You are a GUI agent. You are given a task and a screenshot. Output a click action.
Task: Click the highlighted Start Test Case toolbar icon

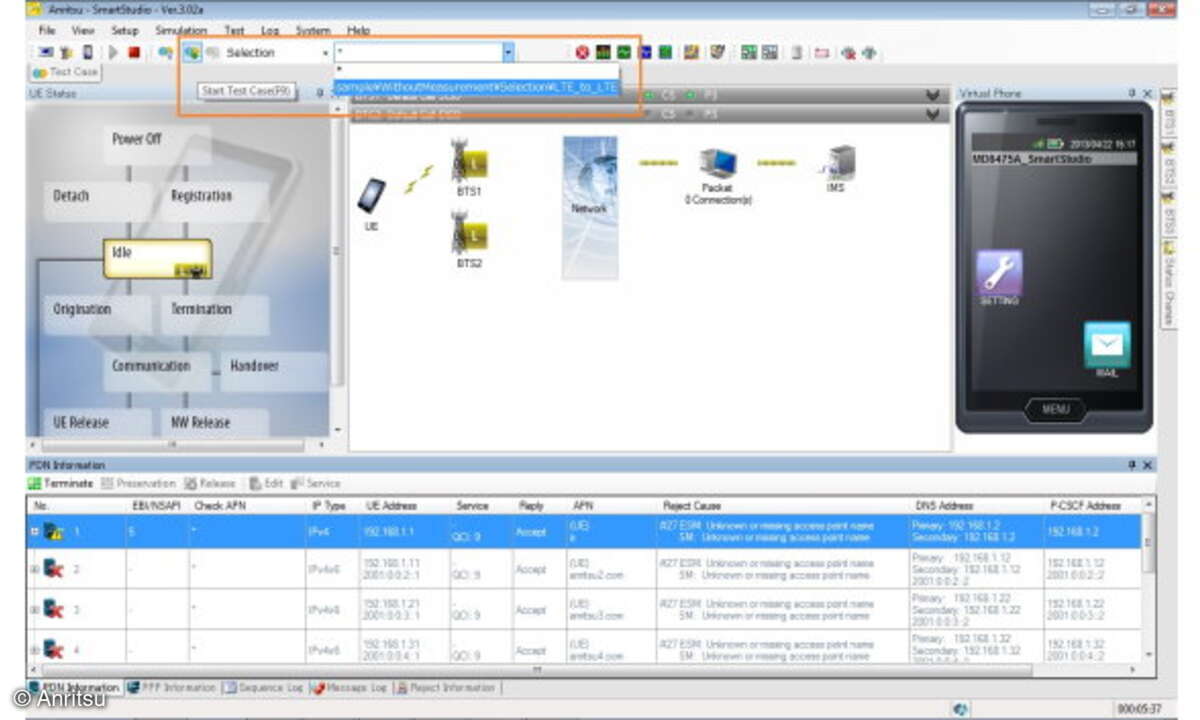(193, 52)
